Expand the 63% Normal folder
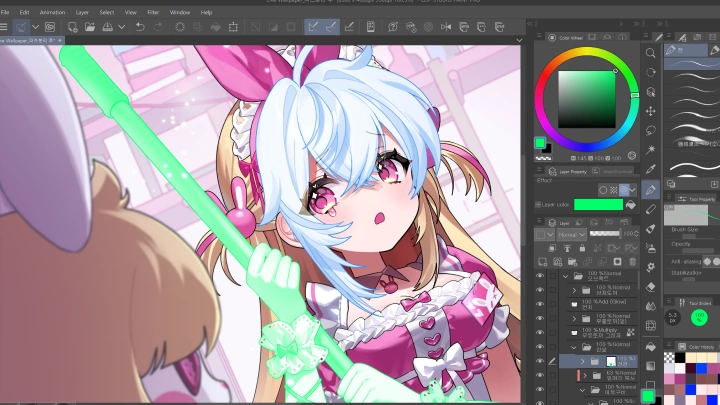The width and height of the screenshot is (720, 405). point(585,376)
